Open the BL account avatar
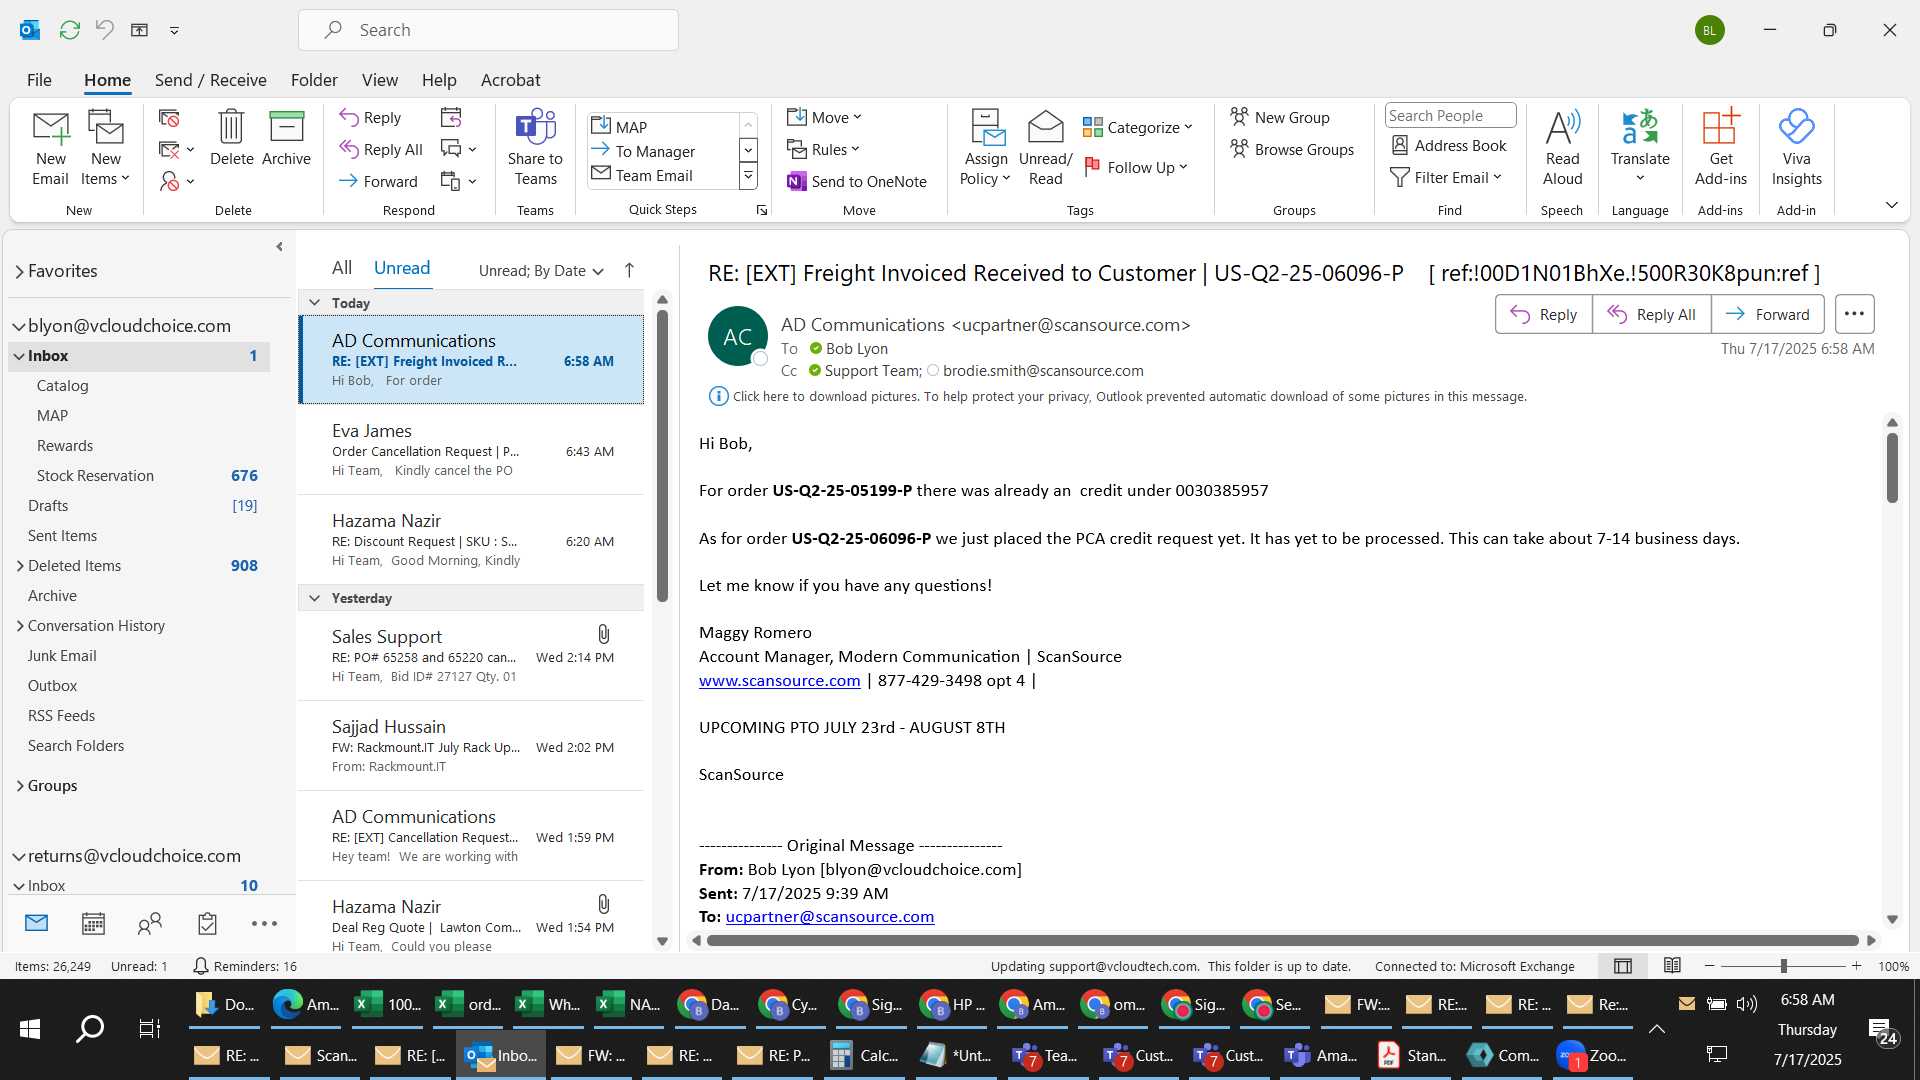 click(x=1709, y=30)
